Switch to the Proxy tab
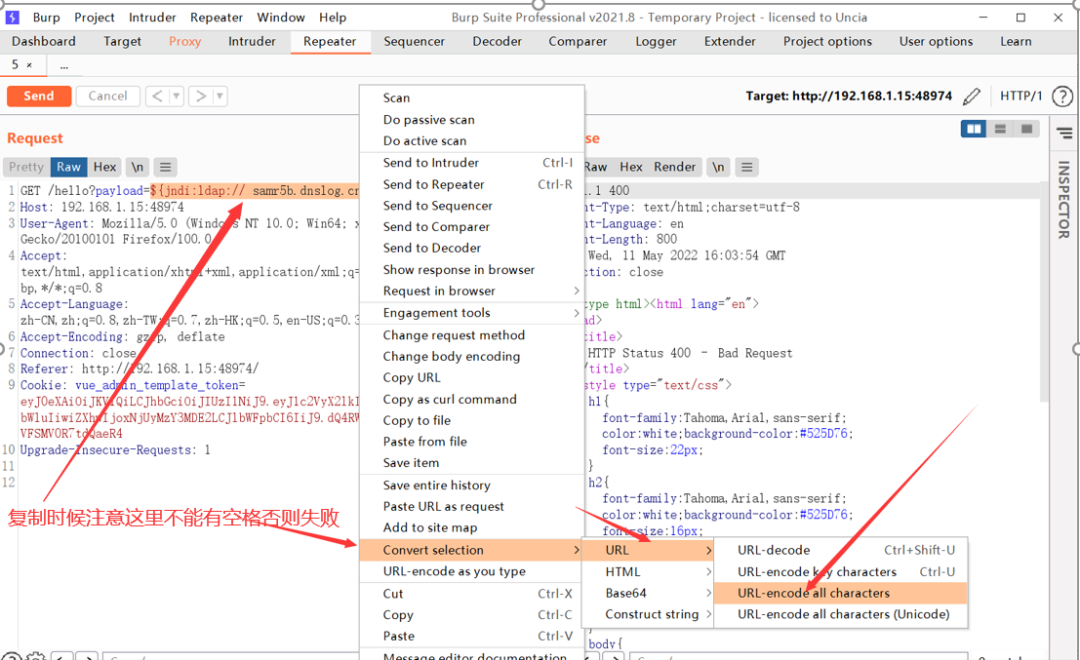1080x660 pixels. tap(185, 41)
